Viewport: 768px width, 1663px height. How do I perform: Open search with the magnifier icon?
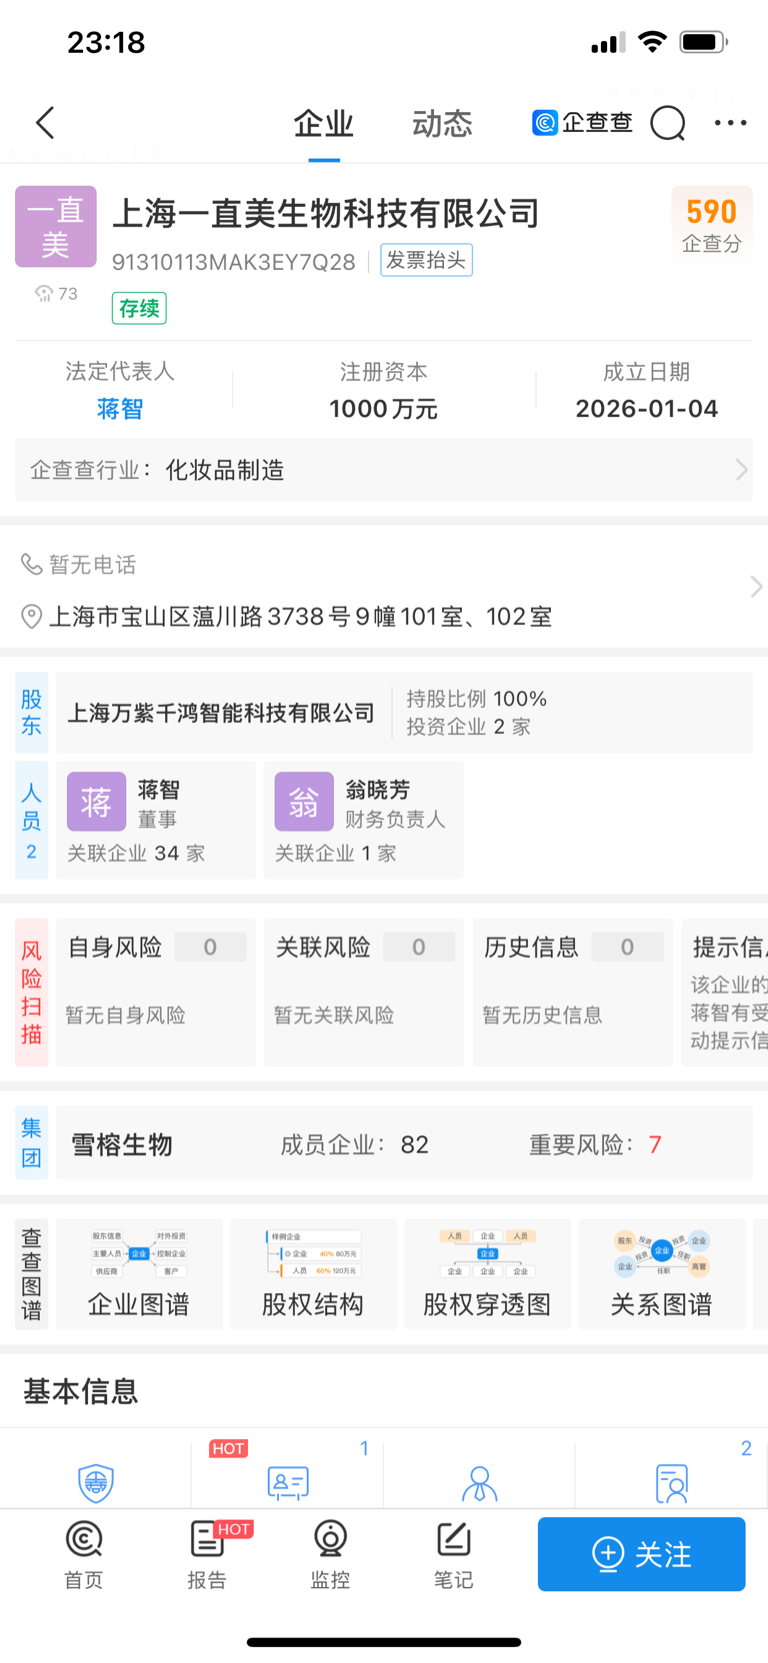click(667, 123)
